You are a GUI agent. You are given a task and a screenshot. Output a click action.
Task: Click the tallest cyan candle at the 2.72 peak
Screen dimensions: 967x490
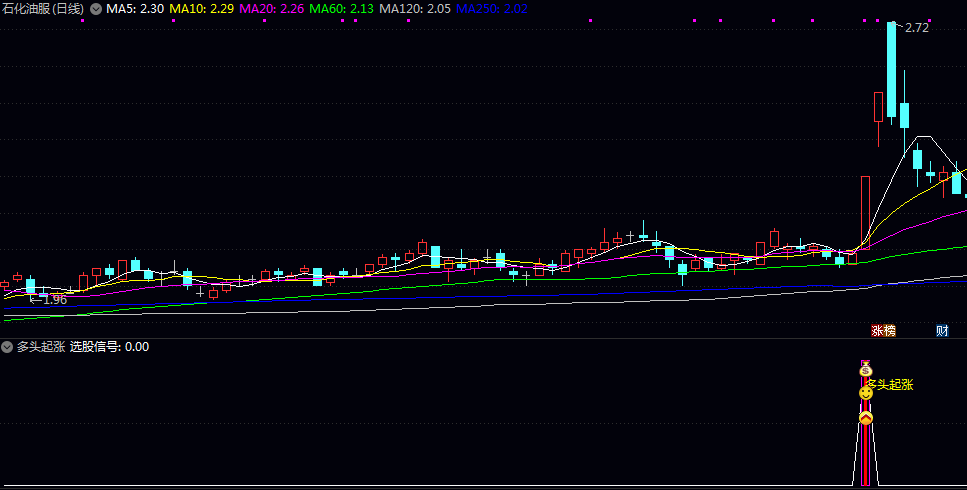(891, 69)
